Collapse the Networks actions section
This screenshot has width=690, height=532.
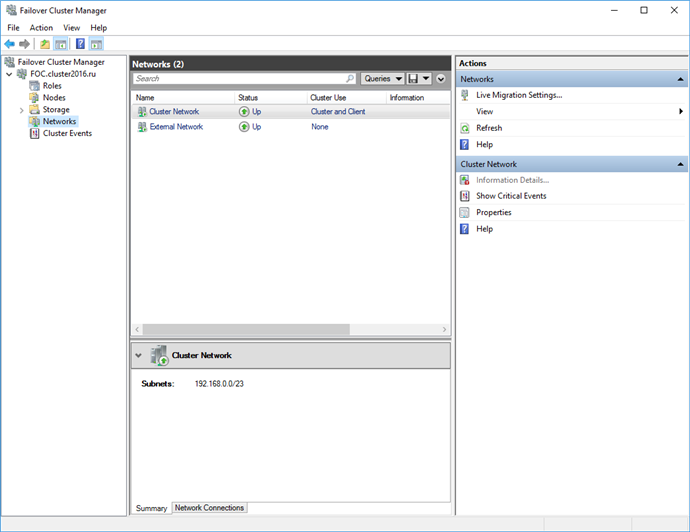pos(680,79)
